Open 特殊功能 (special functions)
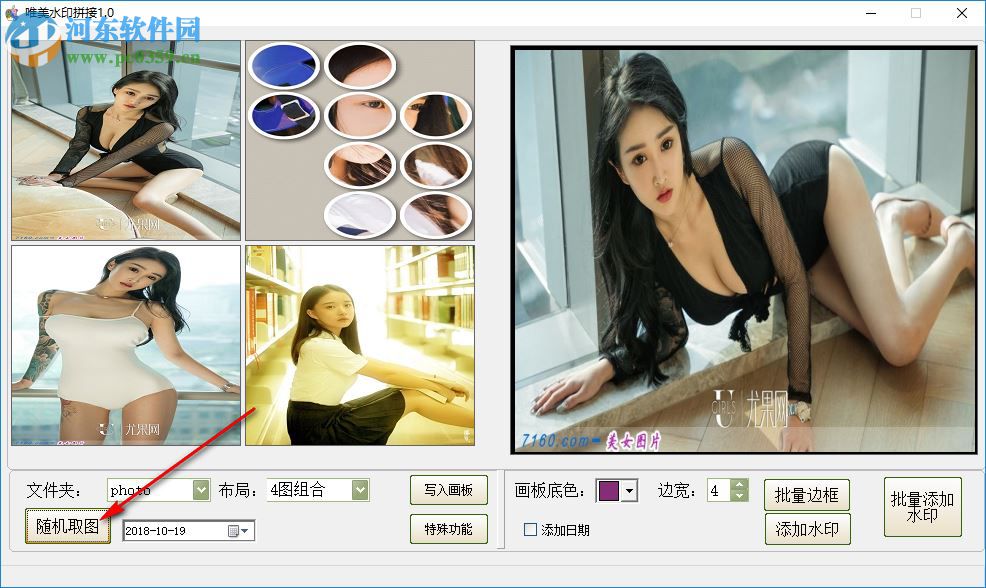 tap(447, 529)
